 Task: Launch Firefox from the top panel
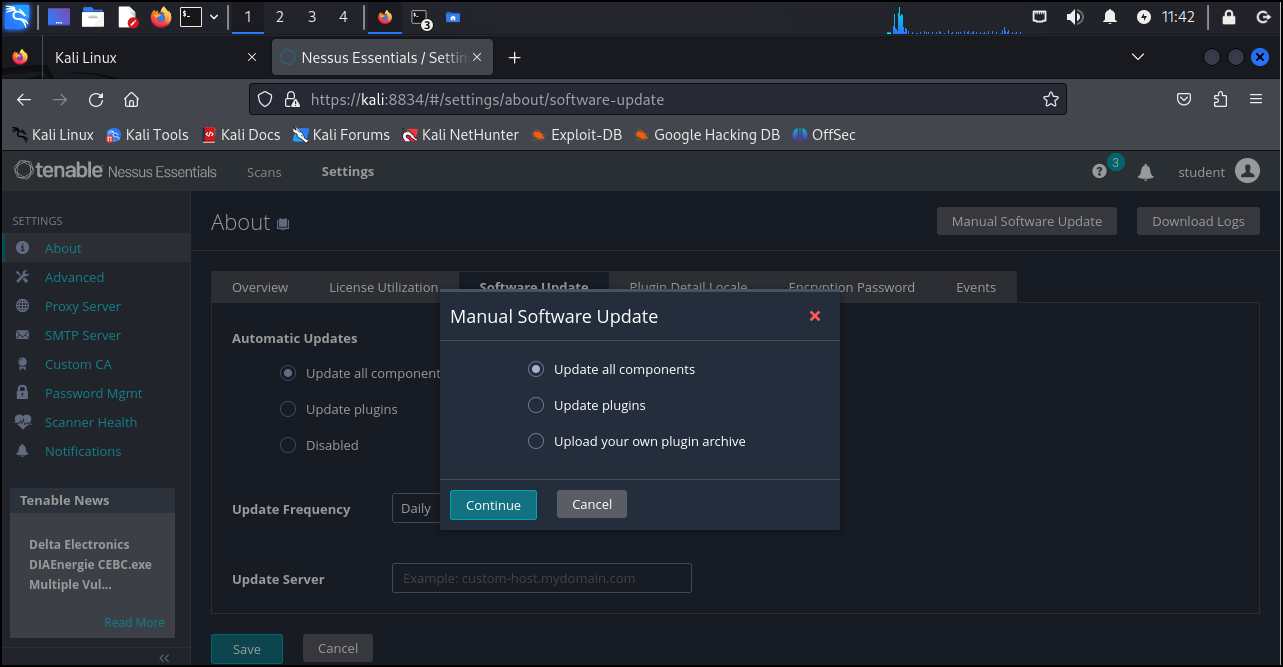[x=160, y=17]
